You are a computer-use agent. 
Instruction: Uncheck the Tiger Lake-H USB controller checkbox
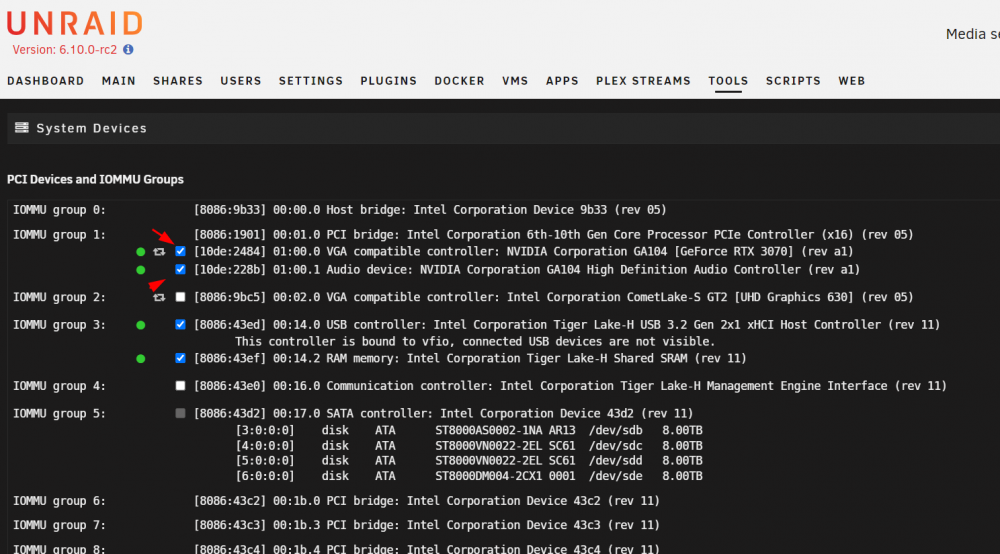180,324
